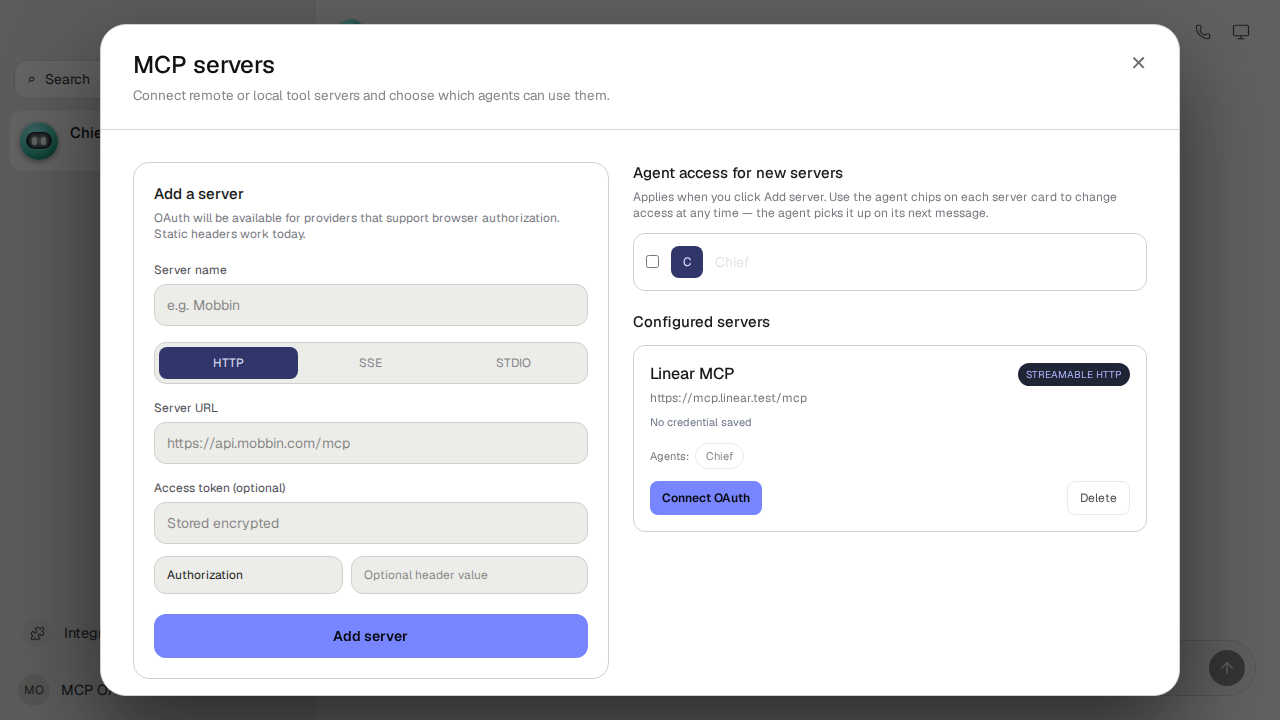Switch transport to SSE
Image resolution: width=1280 pixels, height=720 pixels.
pyautogui.click(x=371, y=363)
